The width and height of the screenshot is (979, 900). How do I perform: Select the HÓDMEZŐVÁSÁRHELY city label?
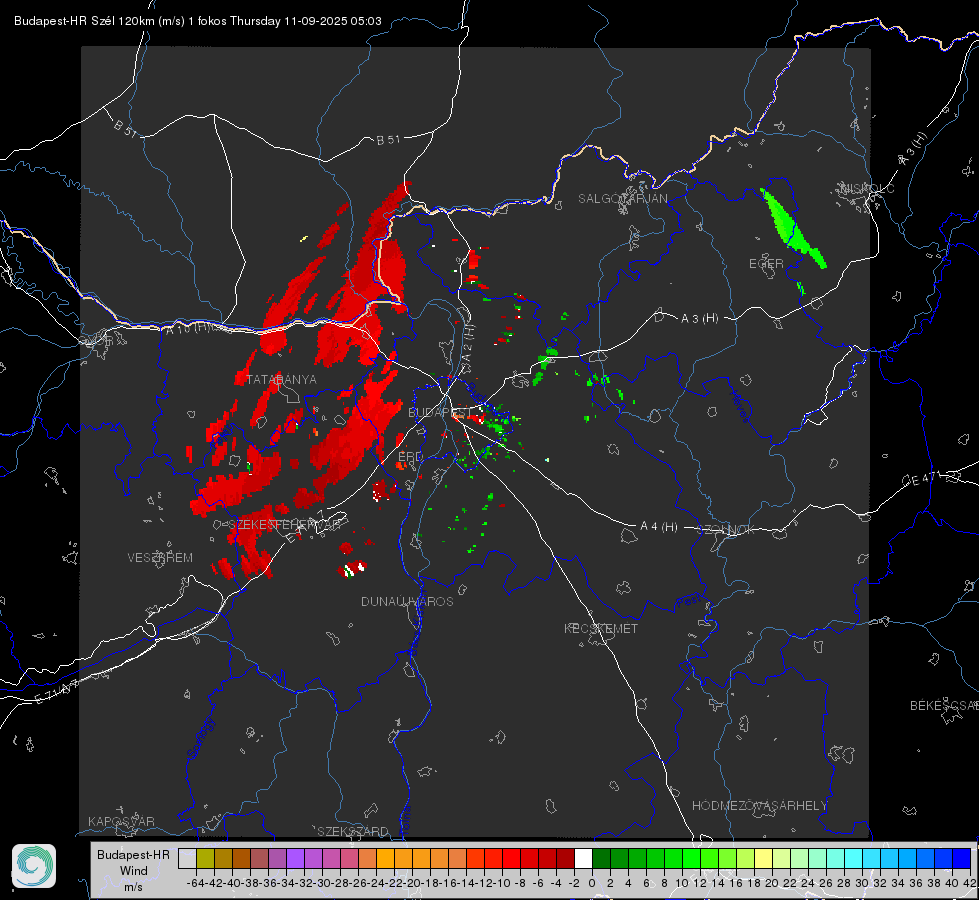pyautogui.click(x=759, y=806)
